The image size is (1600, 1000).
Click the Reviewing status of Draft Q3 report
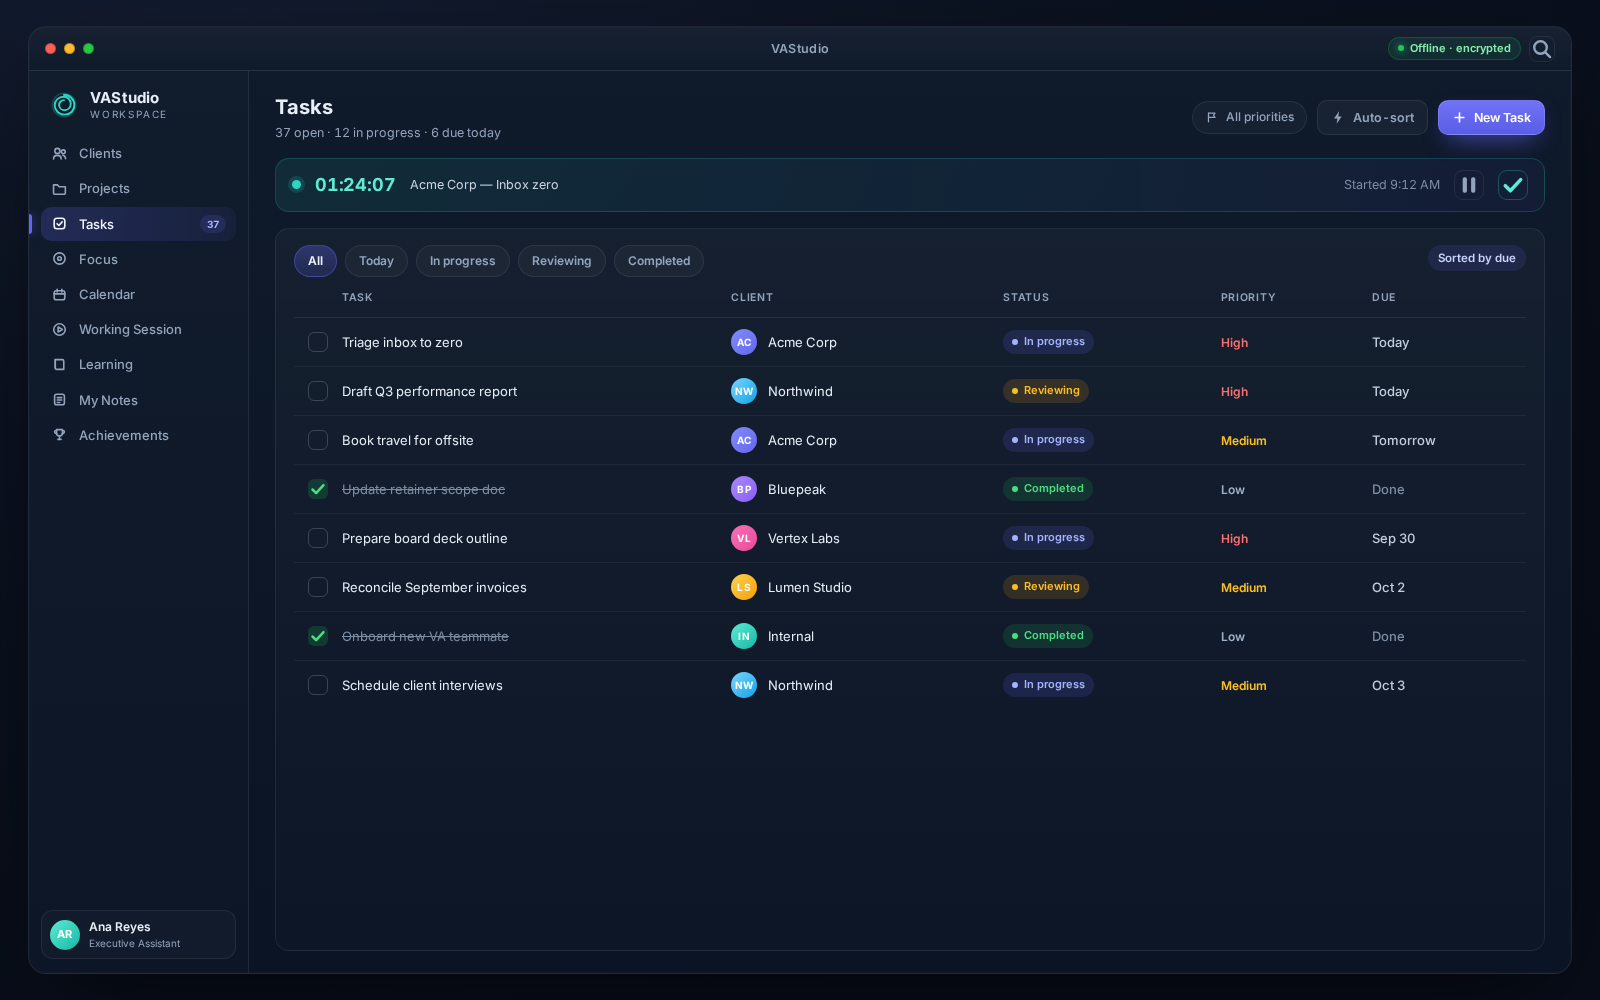click(1045, 391)
